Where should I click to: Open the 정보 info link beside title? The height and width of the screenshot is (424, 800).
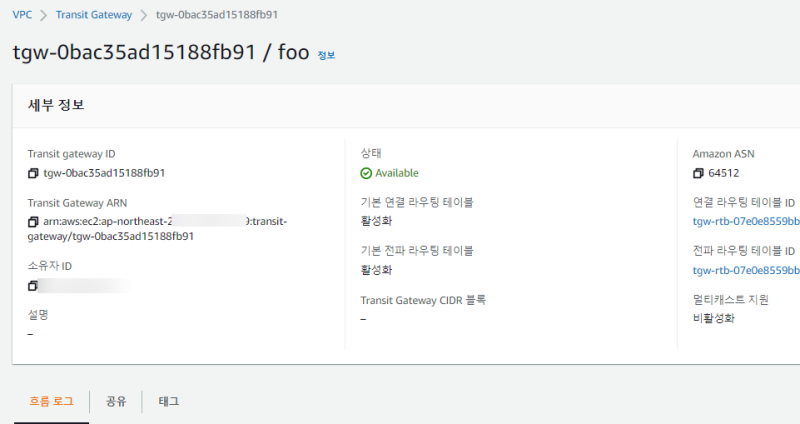click(x=326, y=56)
